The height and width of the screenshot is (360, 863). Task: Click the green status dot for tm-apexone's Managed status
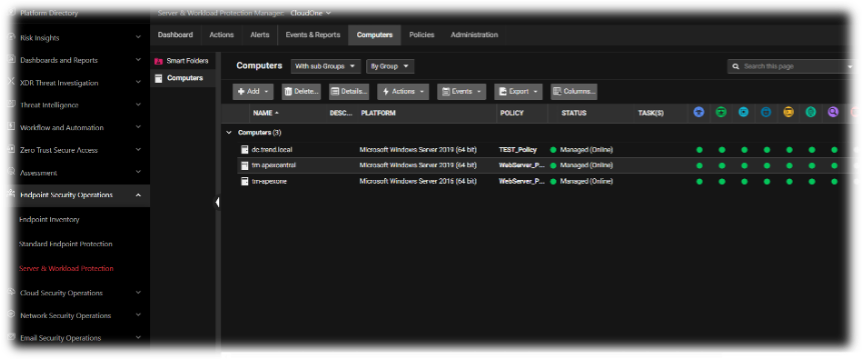point(553,181)
